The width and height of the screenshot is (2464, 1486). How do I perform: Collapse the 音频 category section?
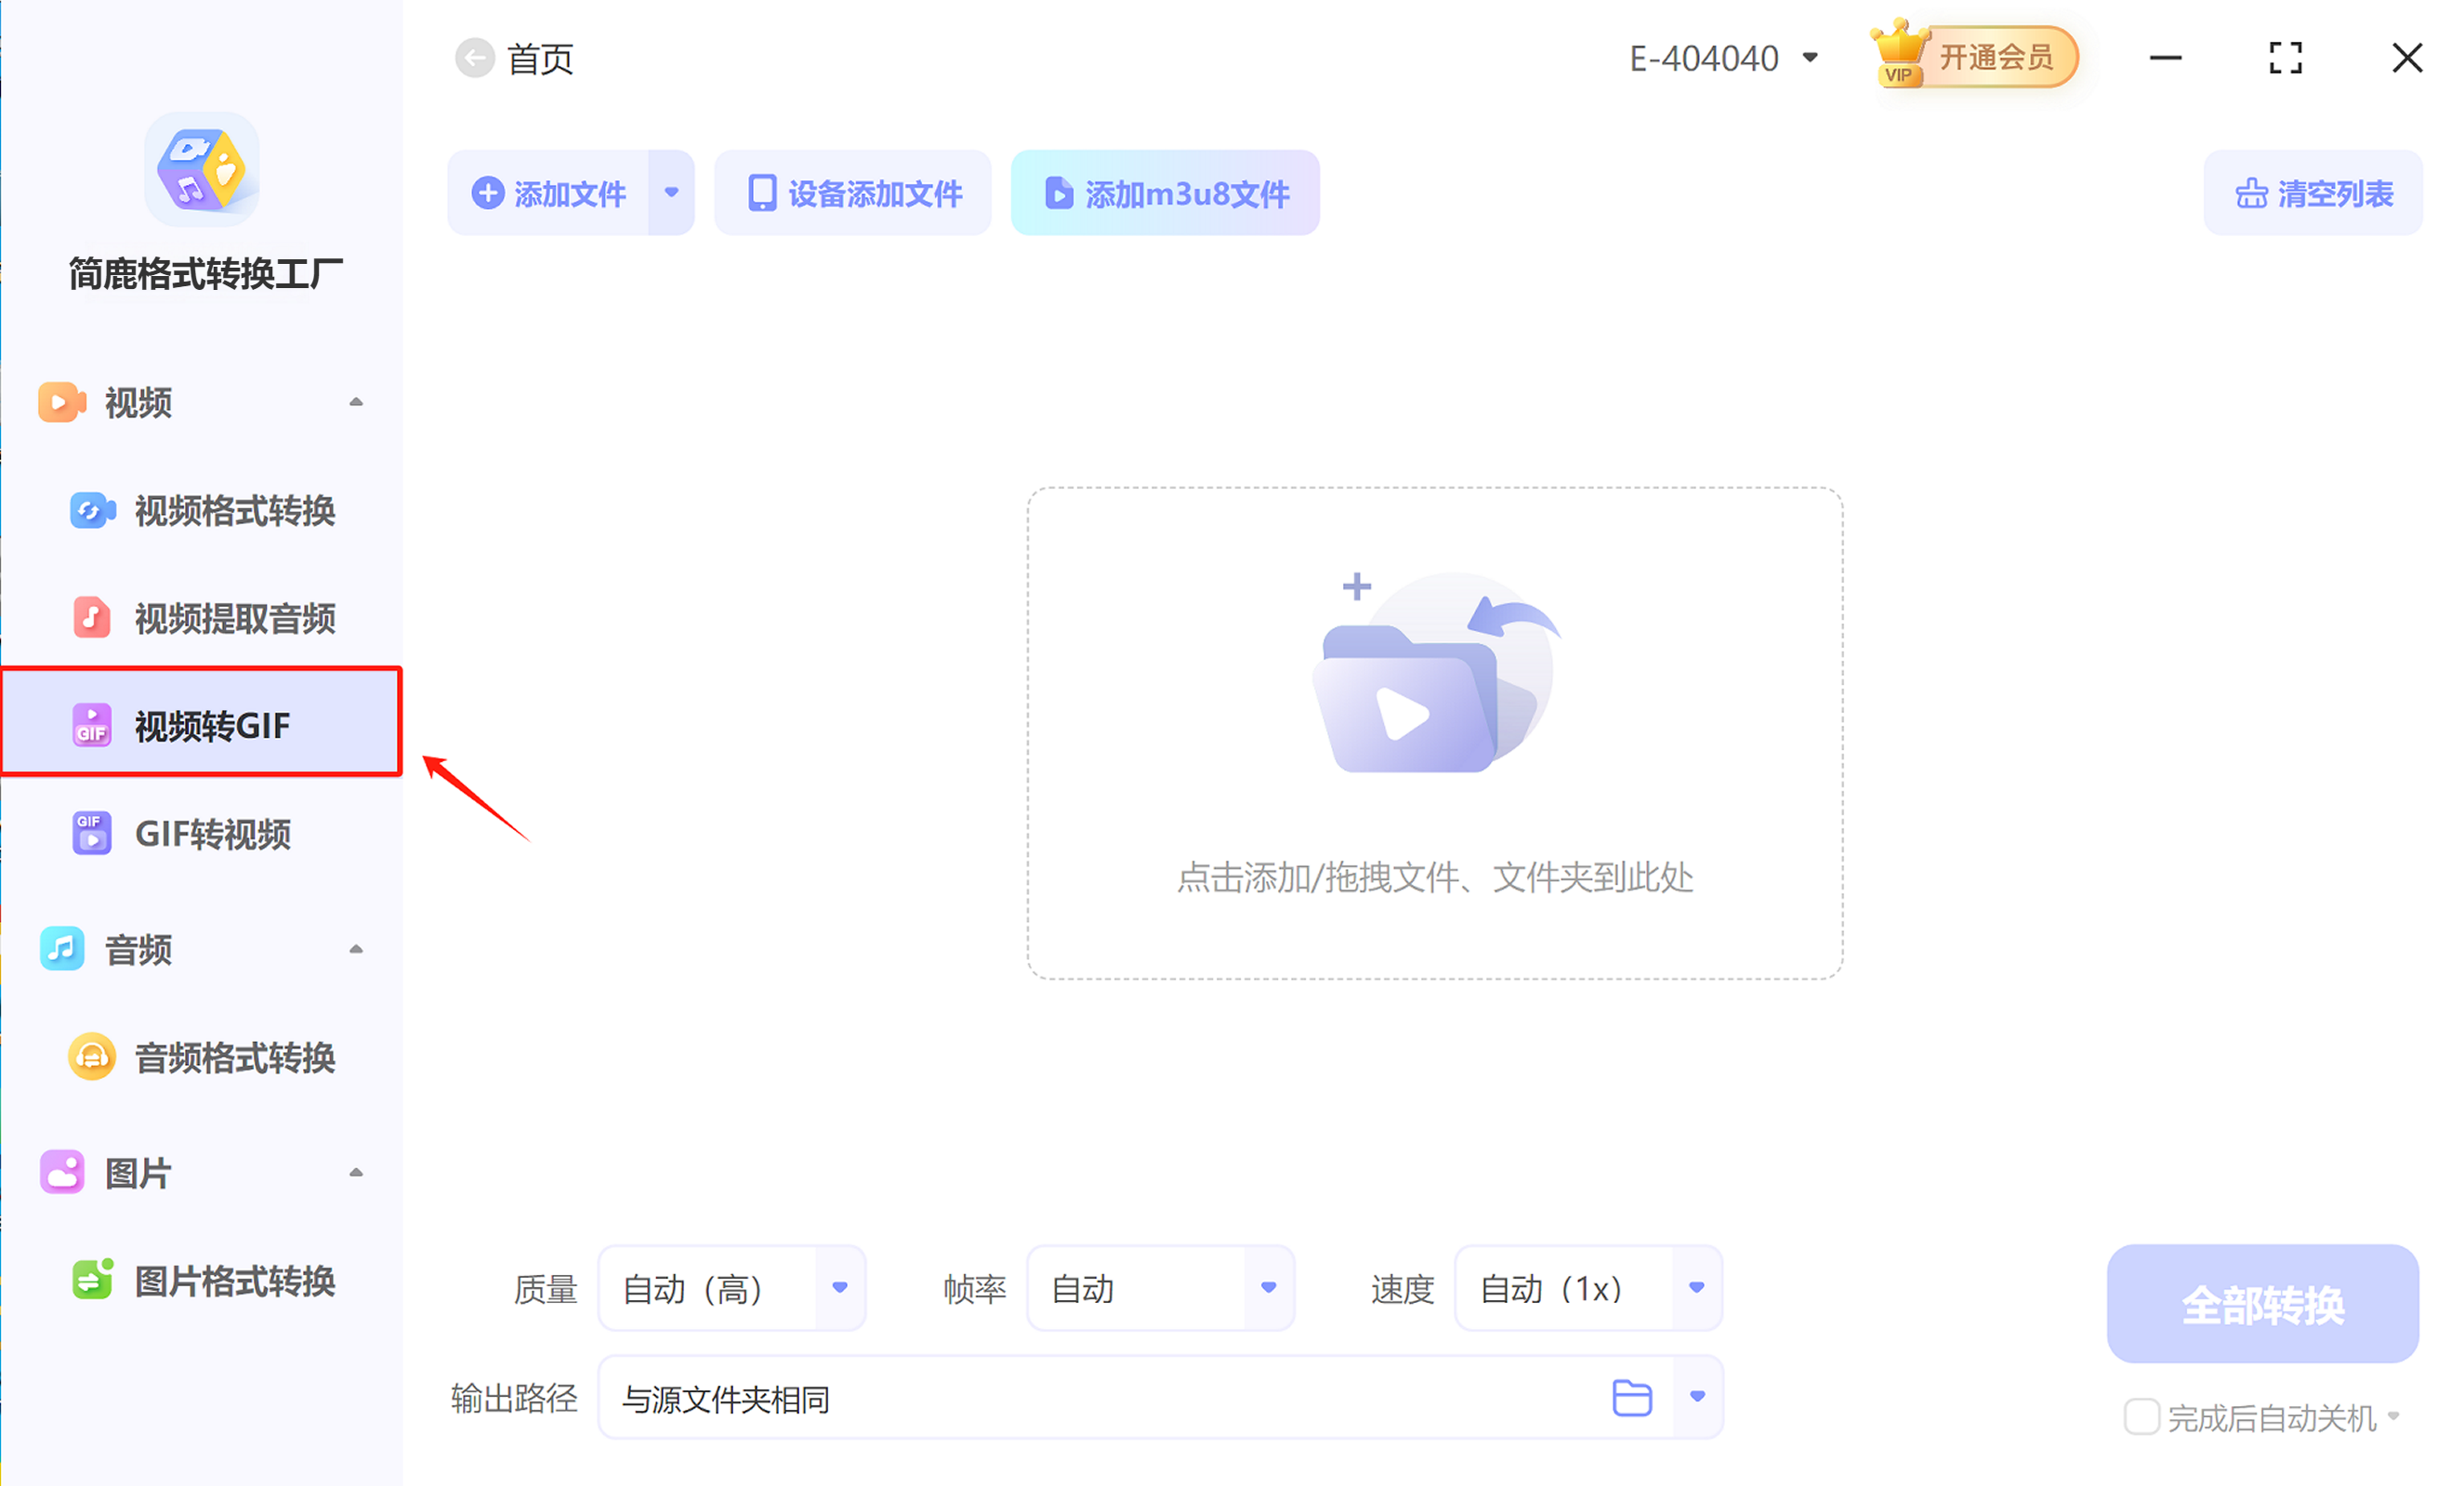coord(356,948)
